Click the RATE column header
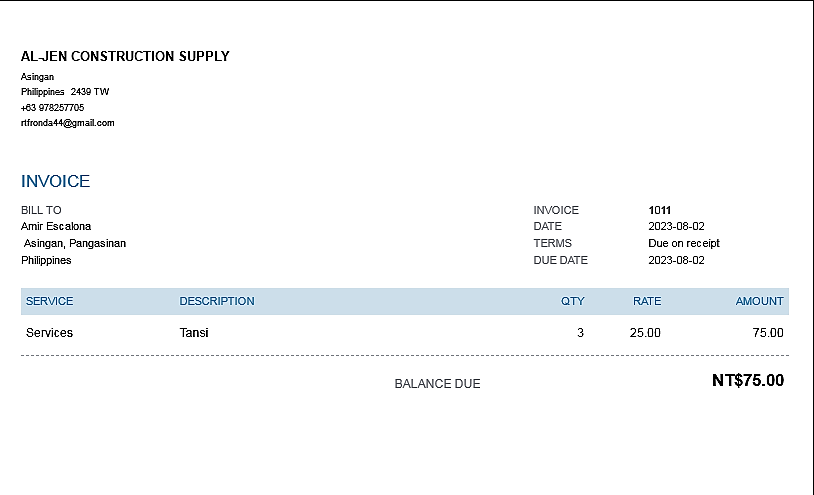814x495 pixels. (x=647, y=301)
